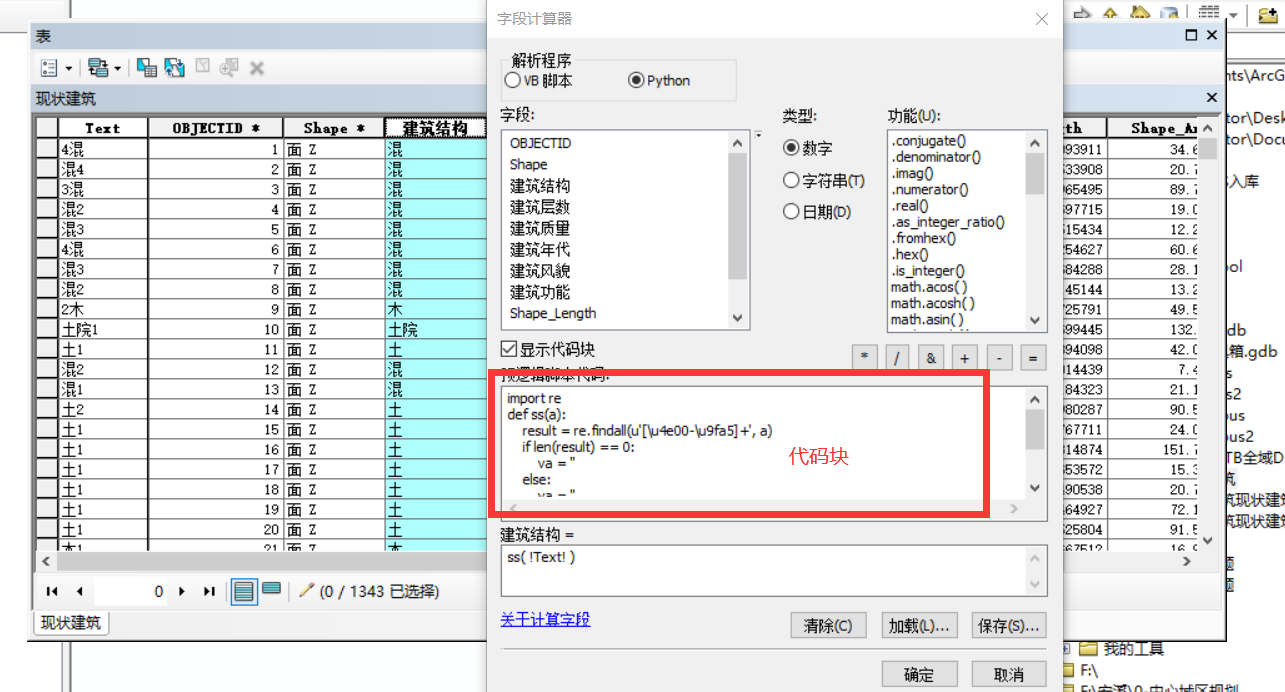The image size is (1285, 692).
Task: Click expression box containing ss( !Text! )
Action: [x=764, y=570]
